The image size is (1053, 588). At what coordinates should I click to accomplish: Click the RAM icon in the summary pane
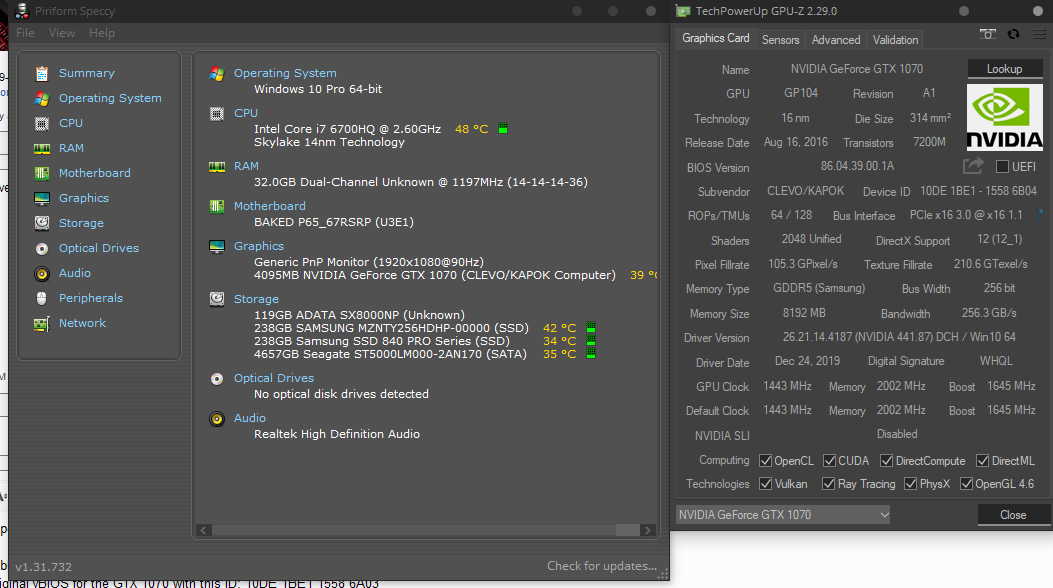click(x=217, y=166)
